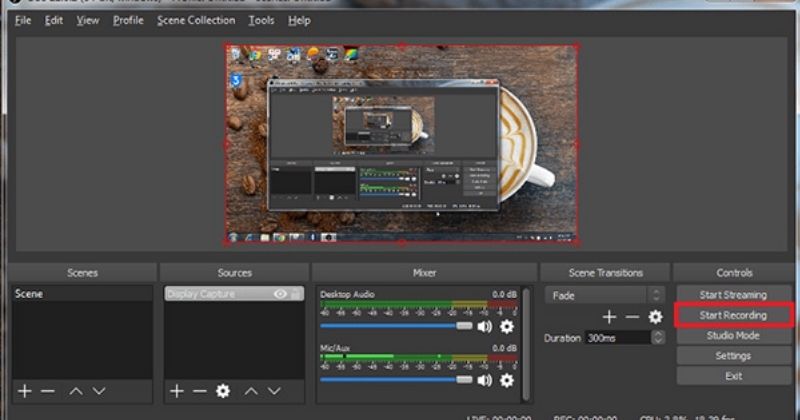Open the Help menu

(299, 20)
